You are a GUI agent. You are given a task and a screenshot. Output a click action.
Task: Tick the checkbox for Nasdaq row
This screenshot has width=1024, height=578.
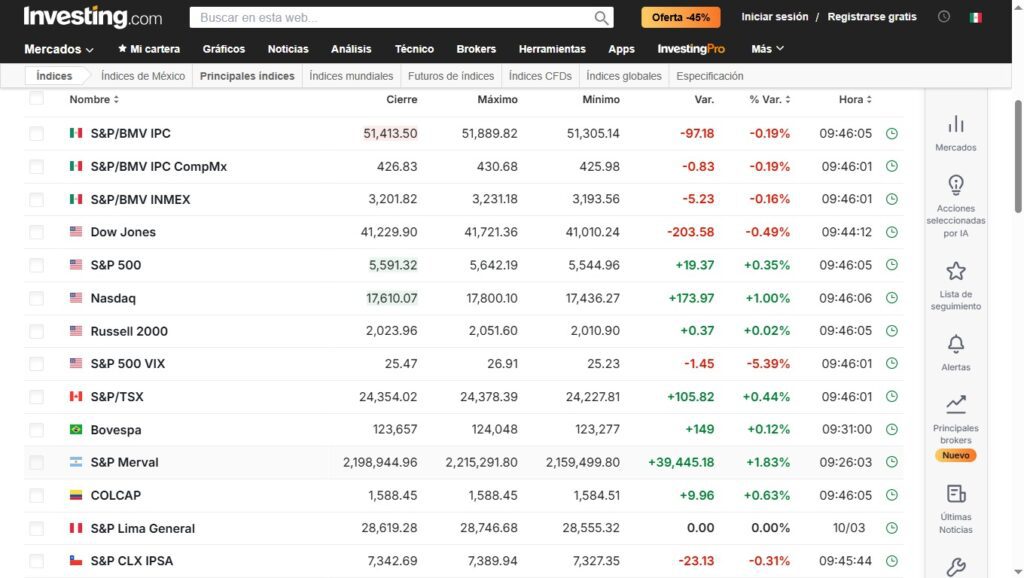pos(37,298)
